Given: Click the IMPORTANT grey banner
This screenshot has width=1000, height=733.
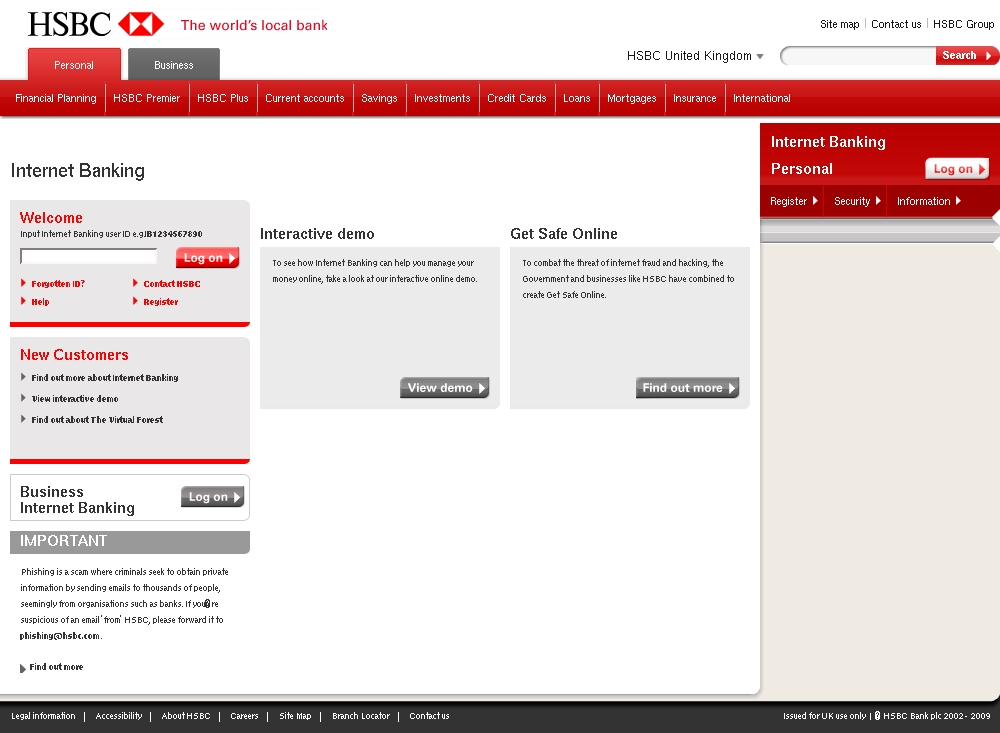Looking at the screenshot, I should [130, 542].
